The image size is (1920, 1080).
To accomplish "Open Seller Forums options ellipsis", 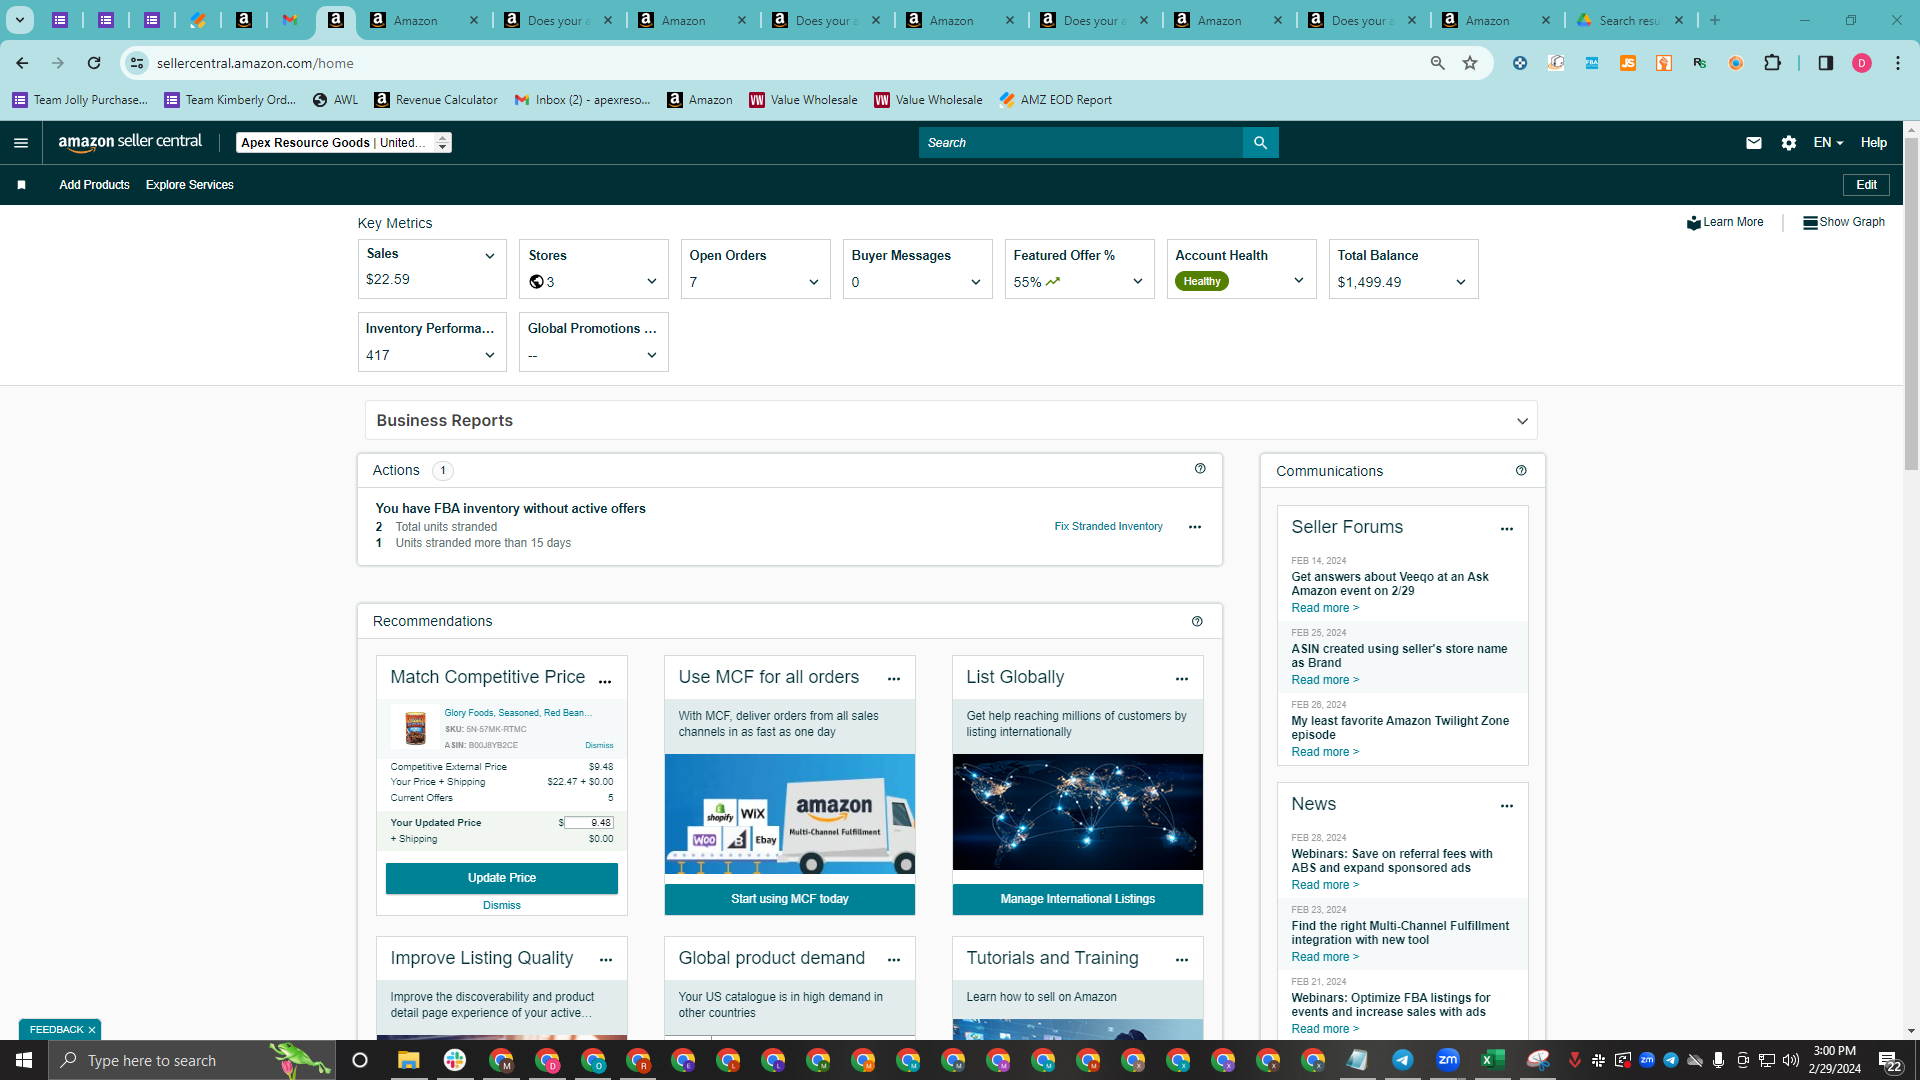I will coord(1507,529).
